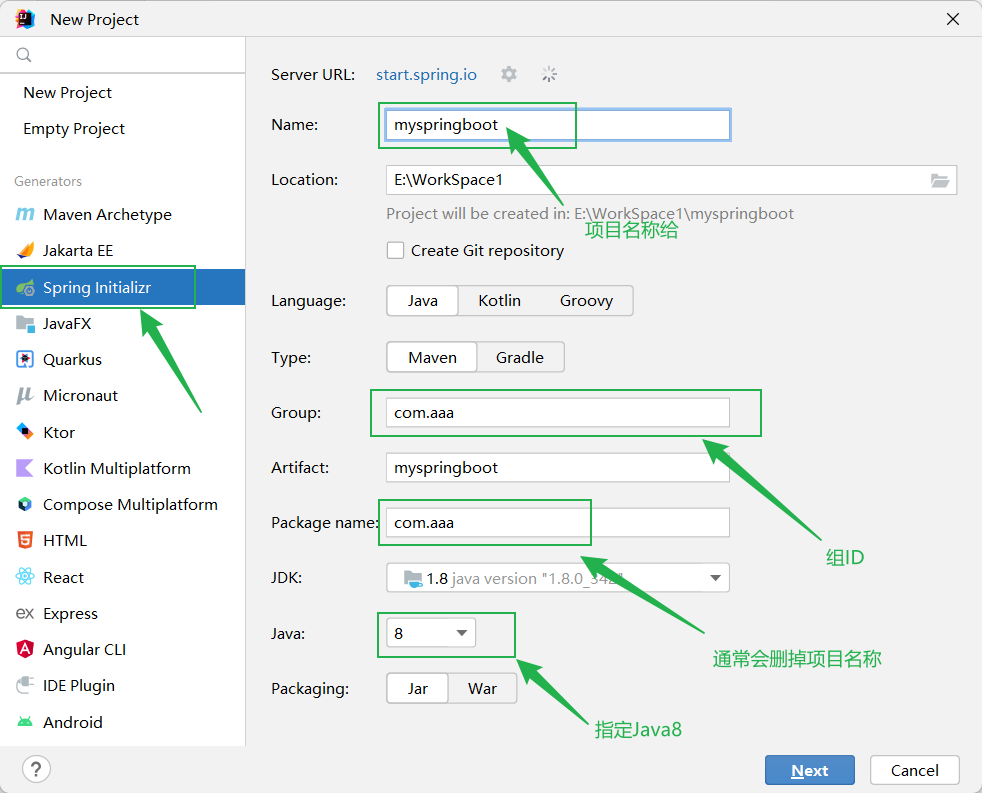Choose the Angular CLI generator
Viewport: 982px width, 793px height.
123,650
